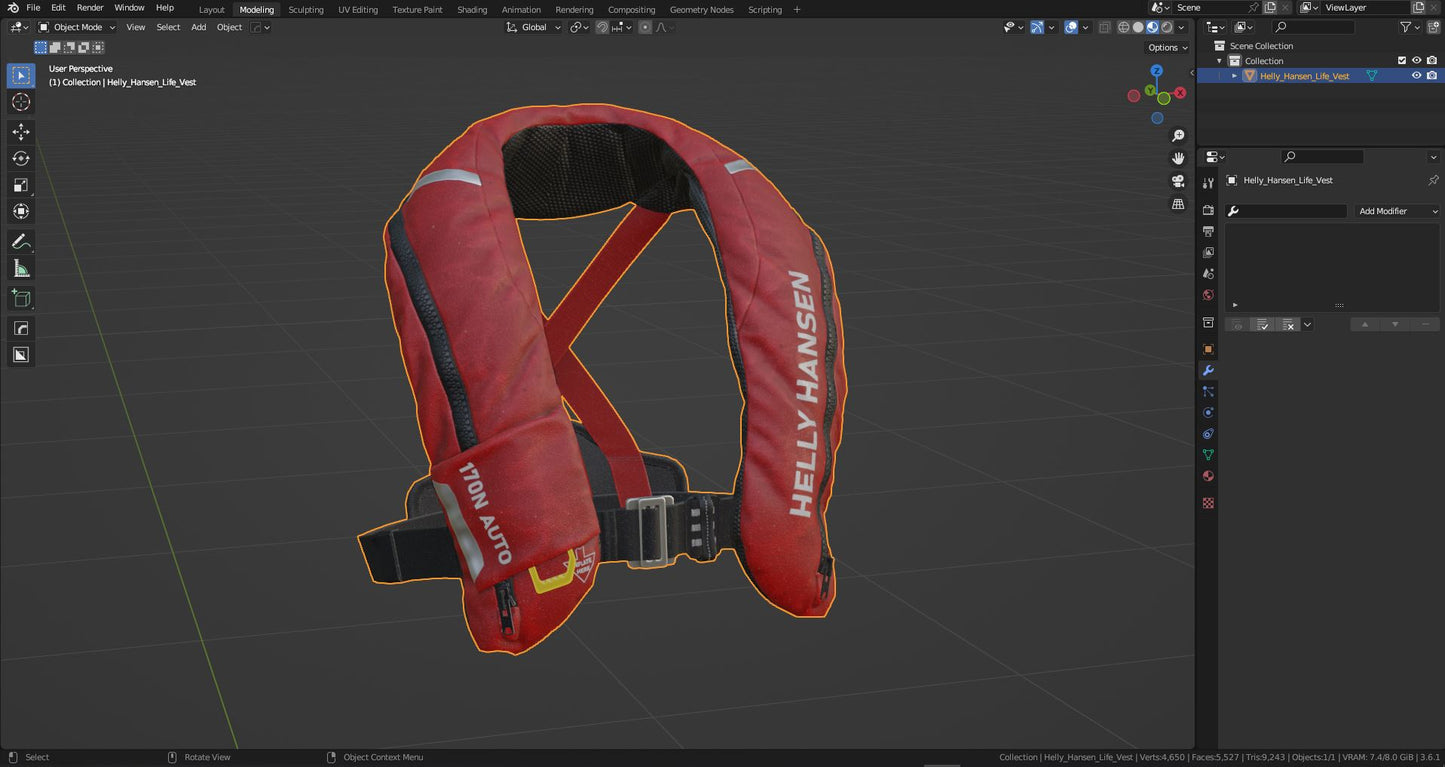Image resolution: width=1445 pixels, height=767 pixels.
Task: Open the Render Properties tab
Action: click(x=1208, y=209)
